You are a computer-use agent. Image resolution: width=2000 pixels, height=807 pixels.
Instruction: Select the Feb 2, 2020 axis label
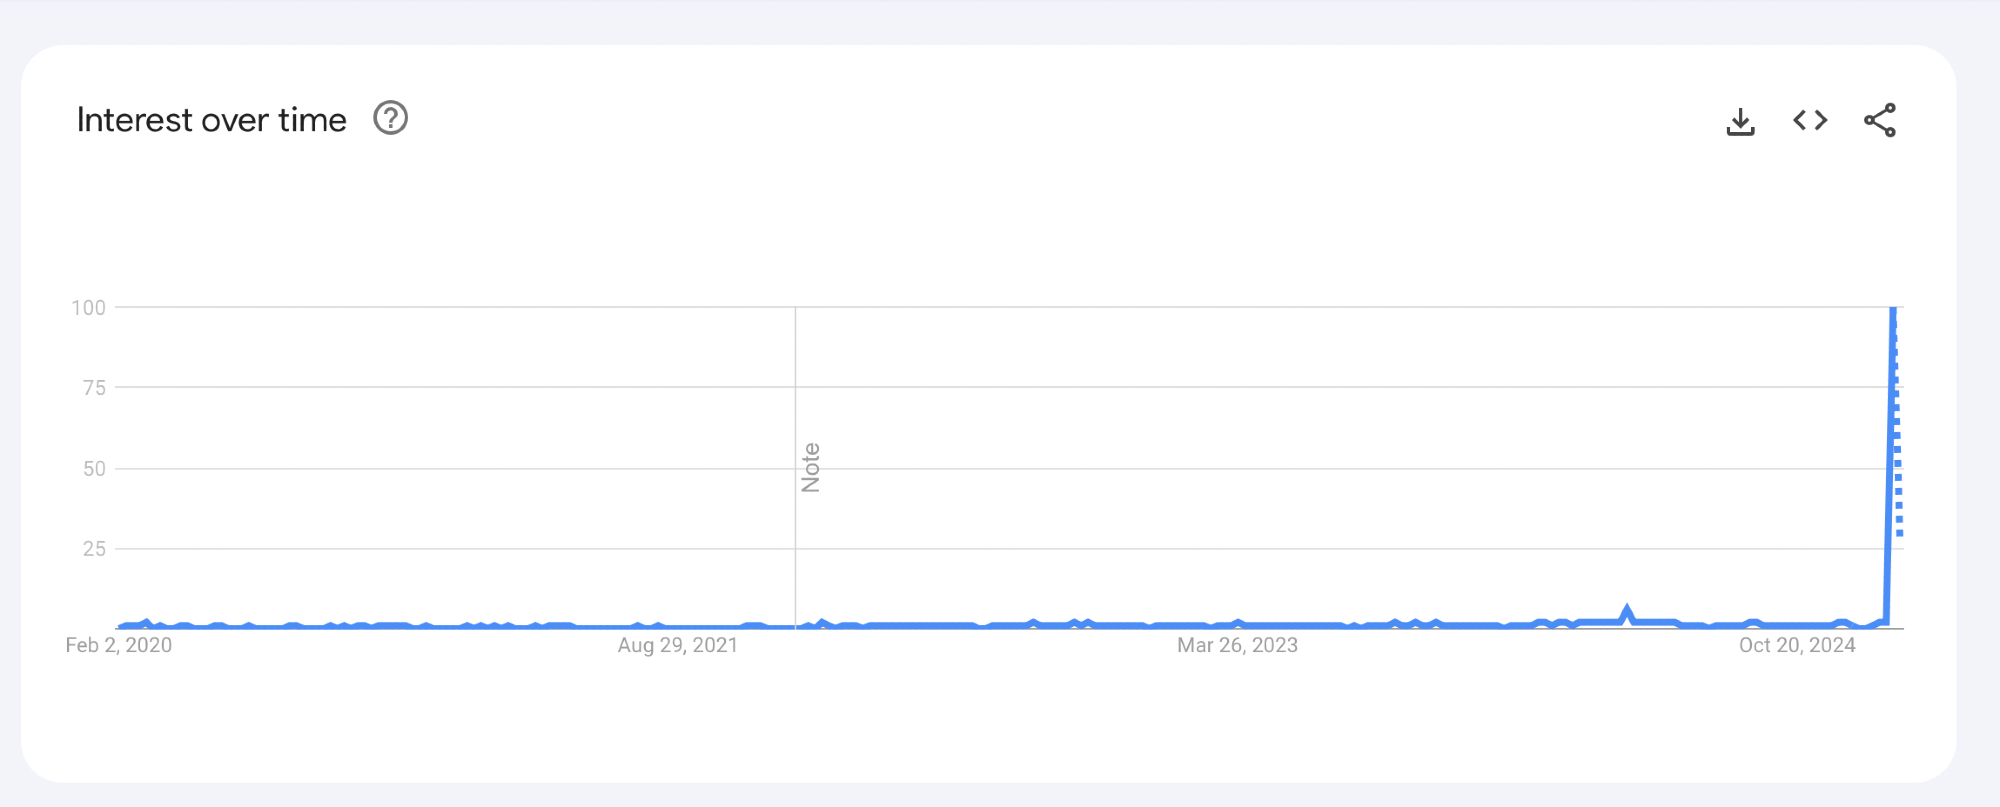119,645
